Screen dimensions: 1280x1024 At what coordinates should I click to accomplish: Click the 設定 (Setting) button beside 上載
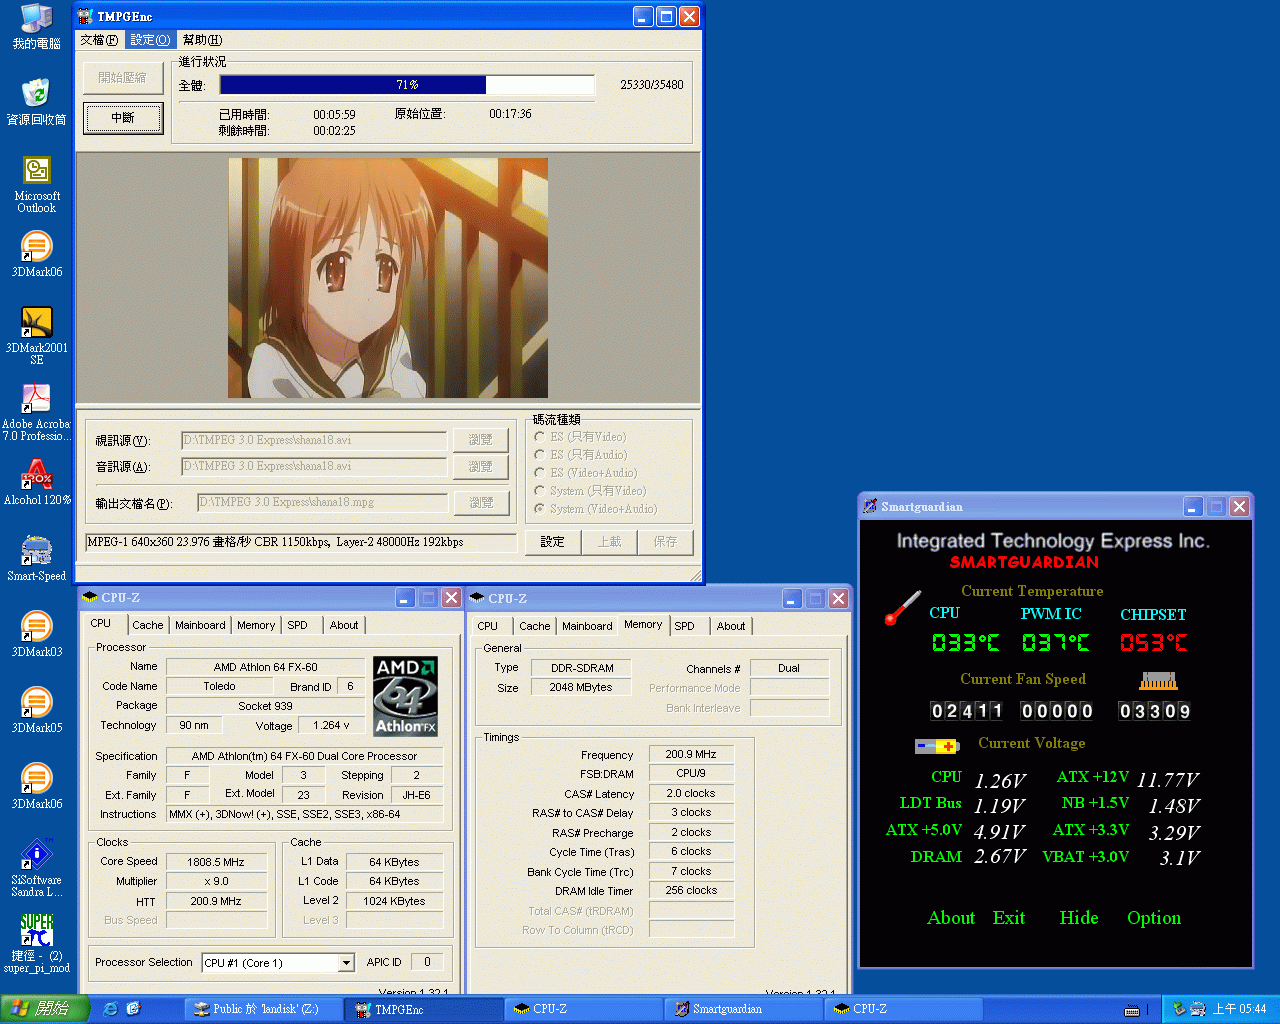coord(553,542)
